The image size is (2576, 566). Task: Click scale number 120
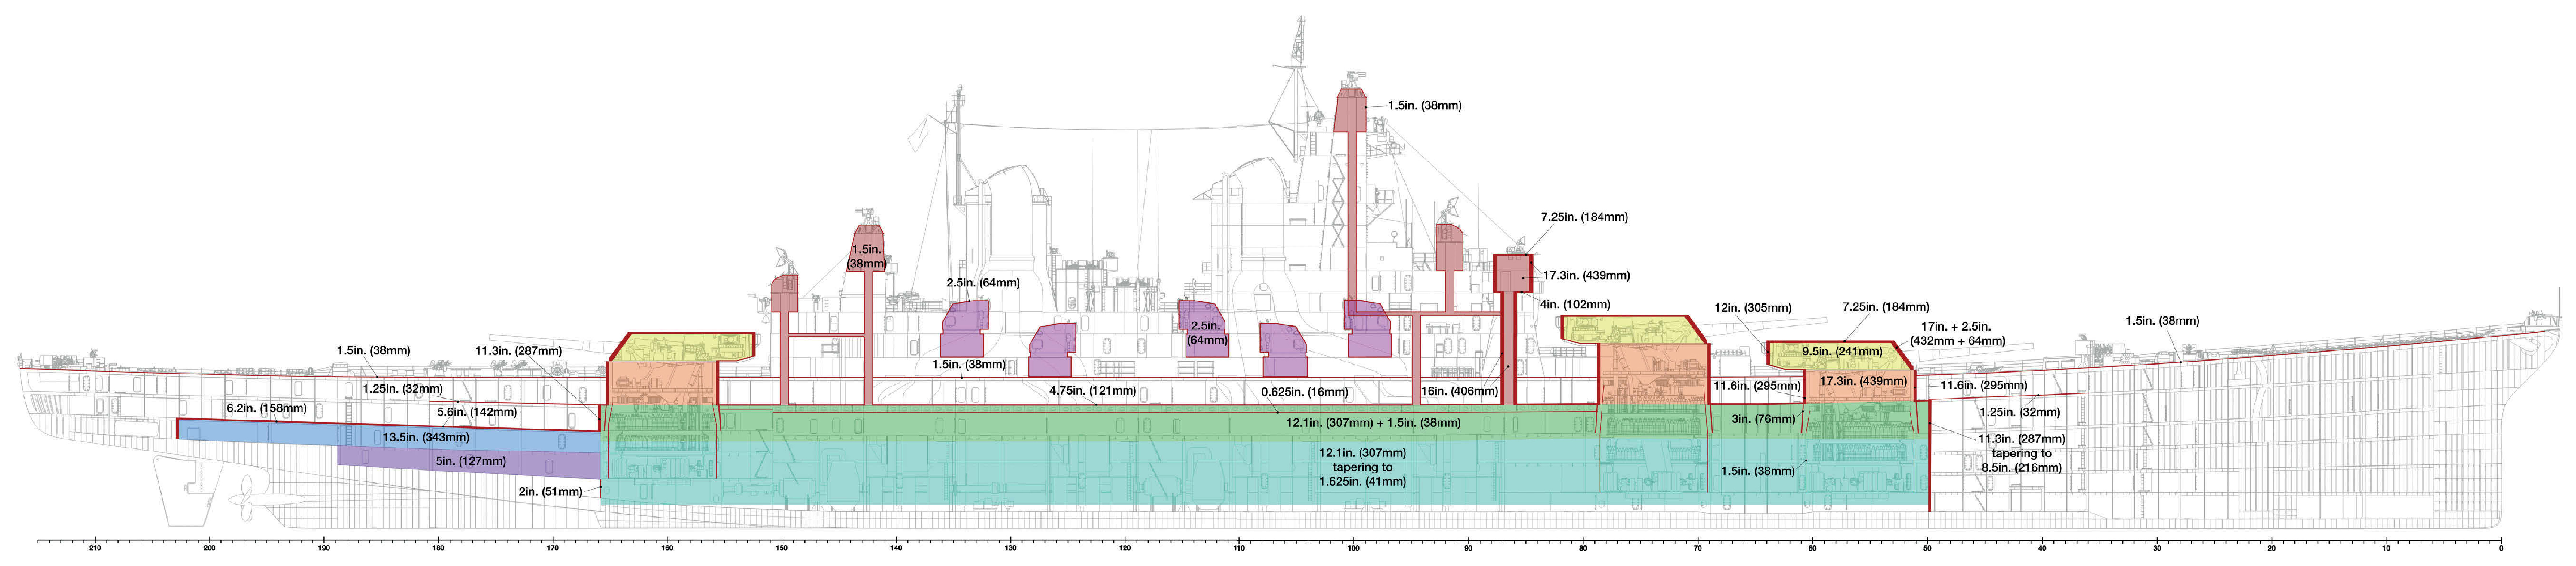(x=1125, y=548)
